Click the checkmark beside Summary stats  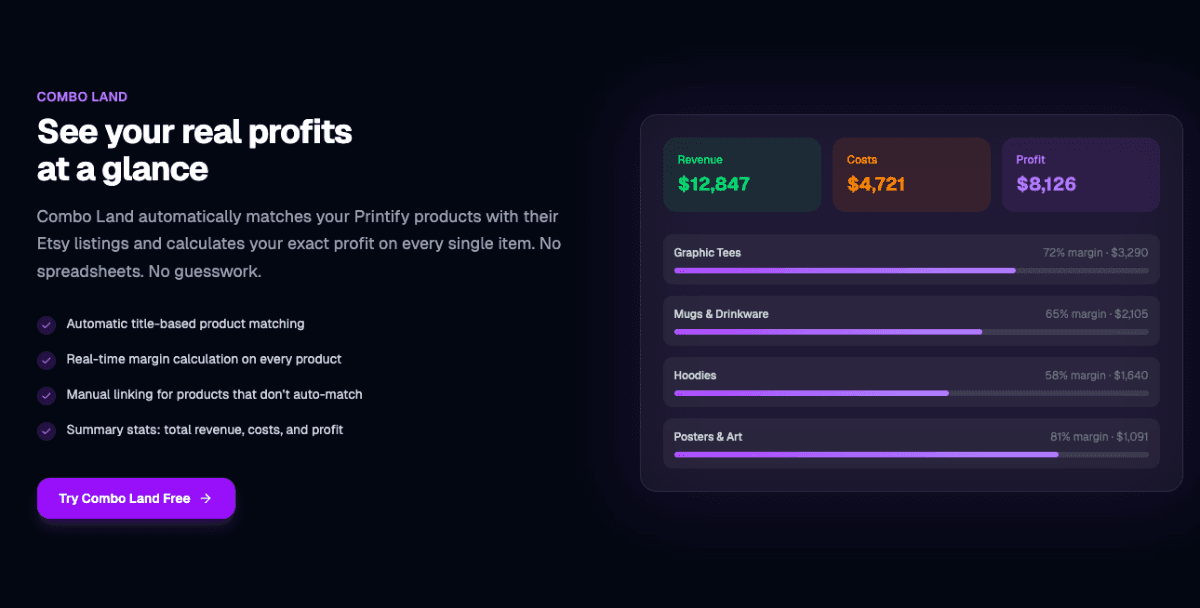[46, 431]
